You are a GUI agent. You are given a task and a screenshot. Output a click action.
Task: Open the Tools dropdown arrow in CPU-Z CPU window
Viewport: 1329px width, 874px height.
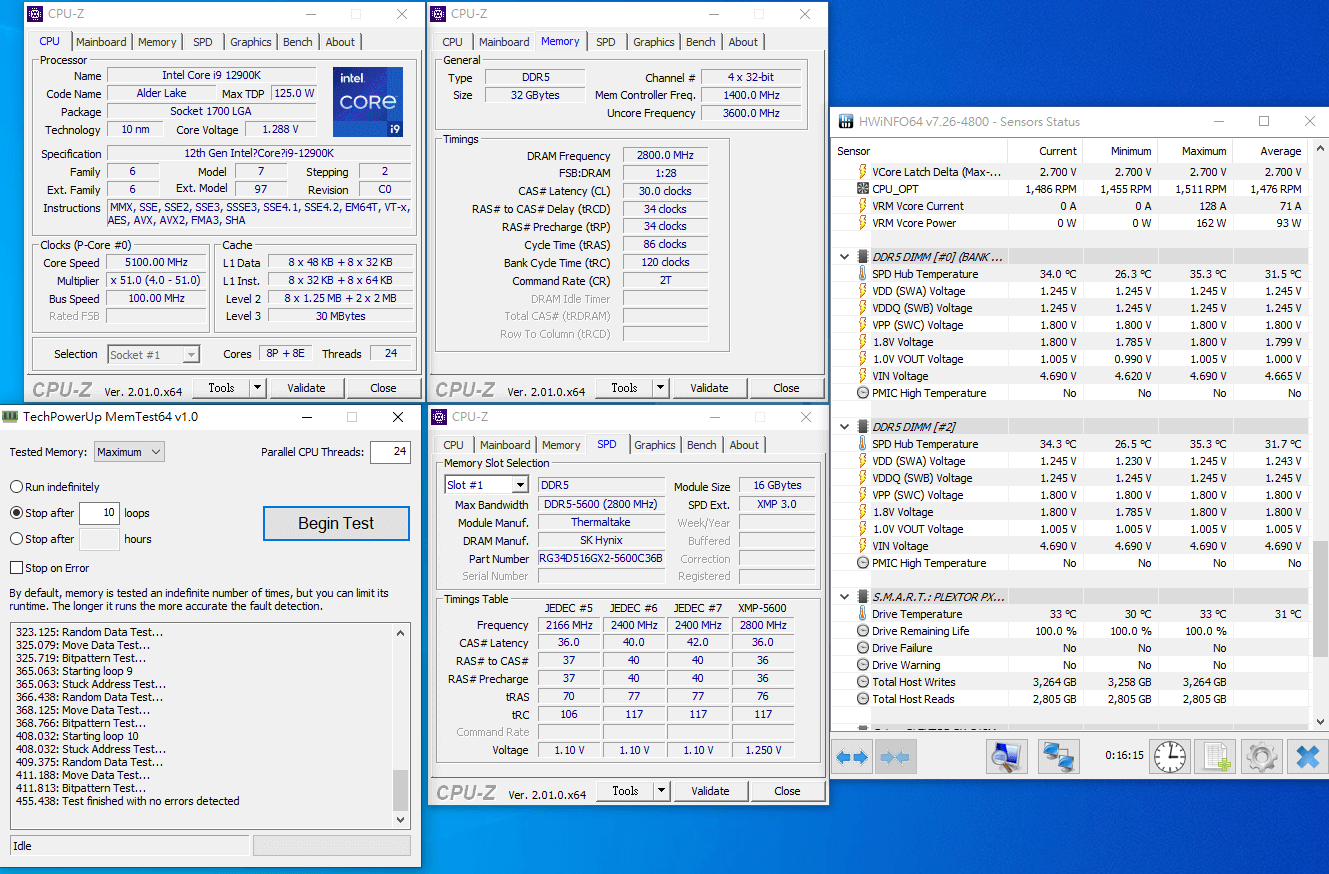point(257,388)
